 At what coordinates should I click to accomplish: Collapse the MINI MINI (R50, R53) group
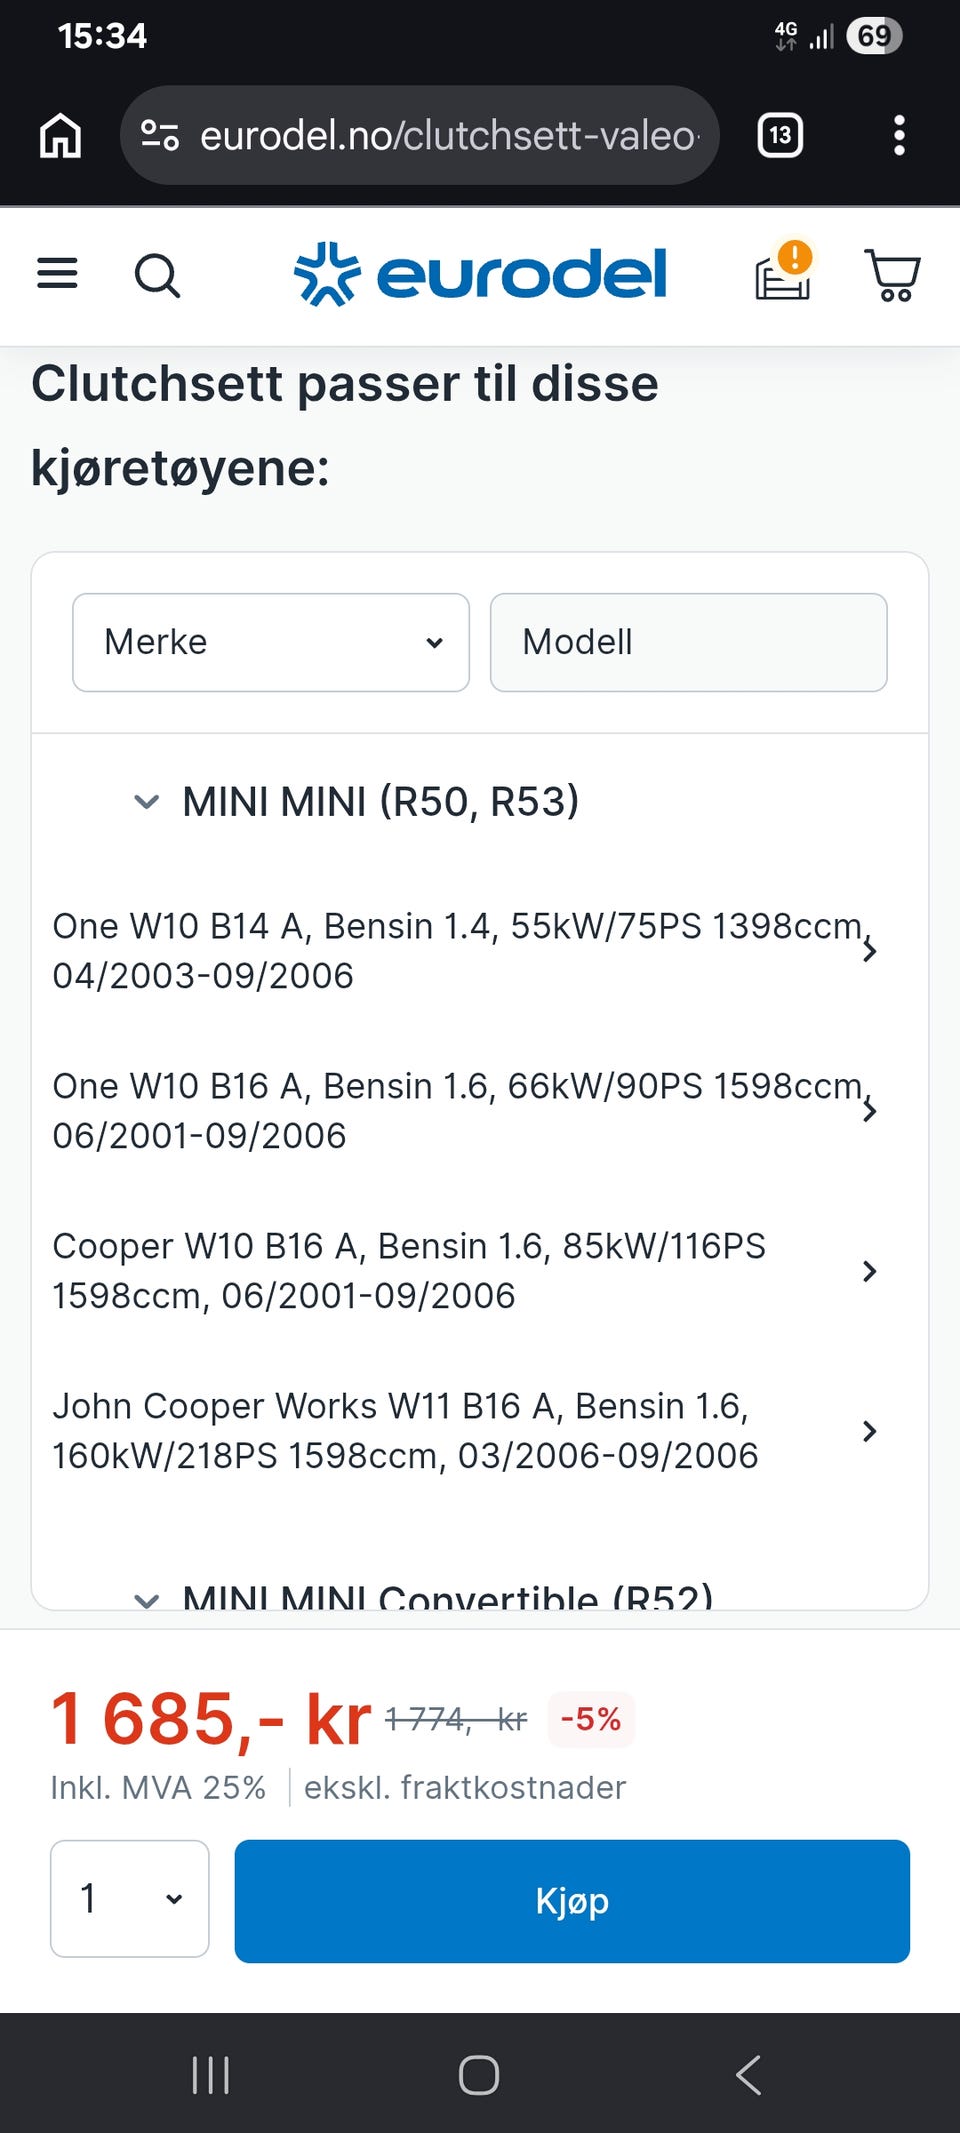[356, 802]
